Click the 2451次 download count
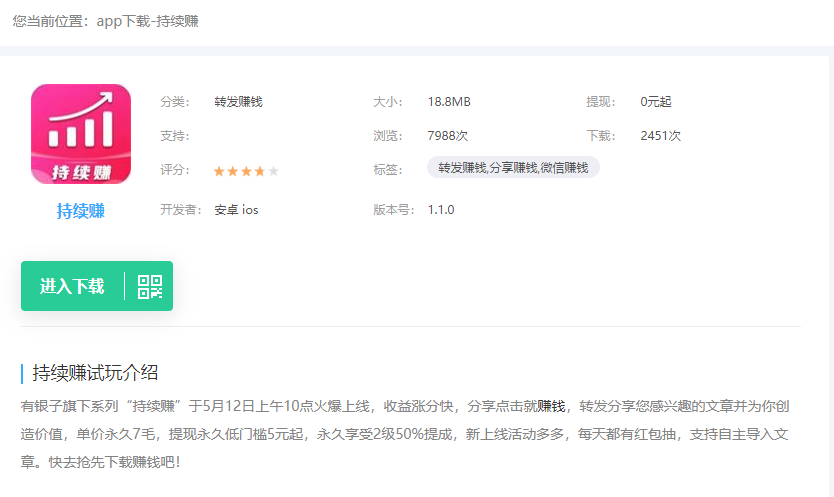Screen dimensions: 834x497 tap(660, 136)
